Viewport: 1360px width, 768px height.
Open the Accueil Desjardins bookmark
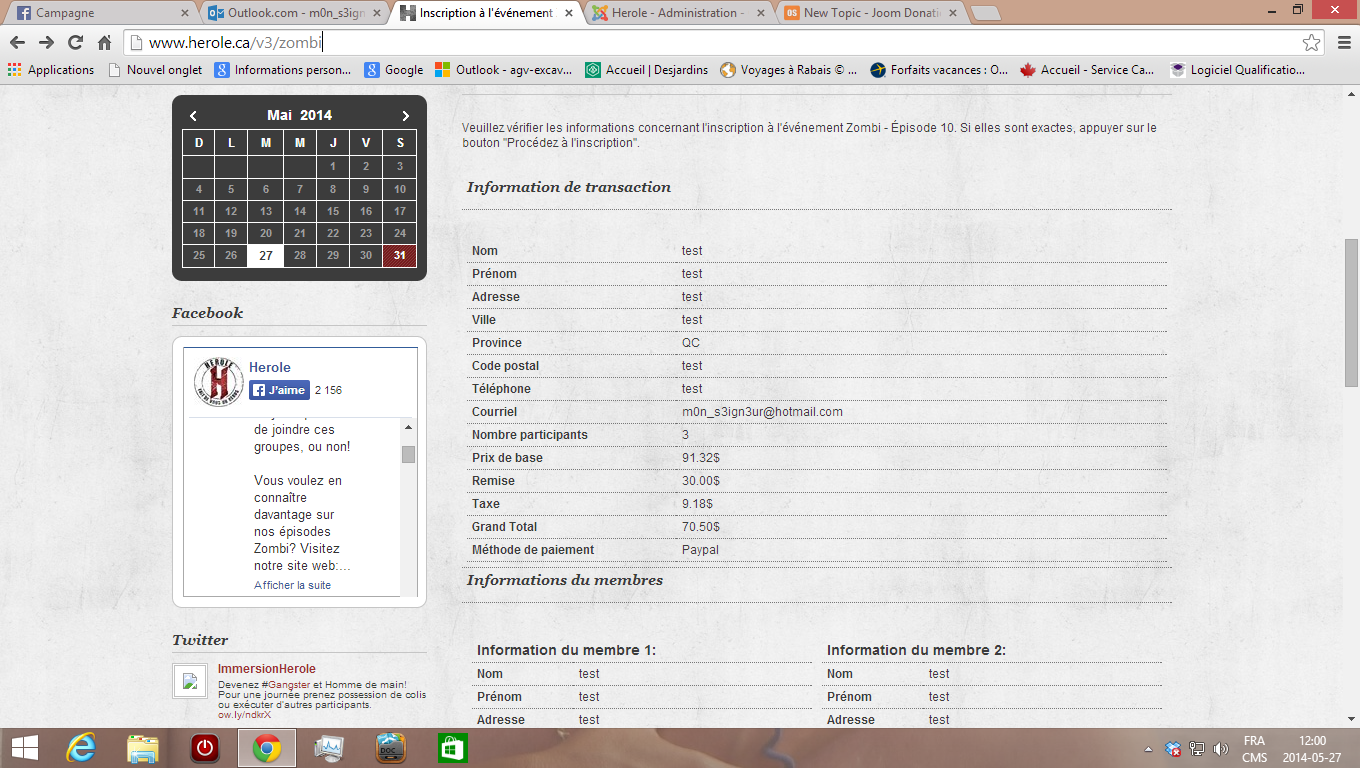tap(648, 70)
